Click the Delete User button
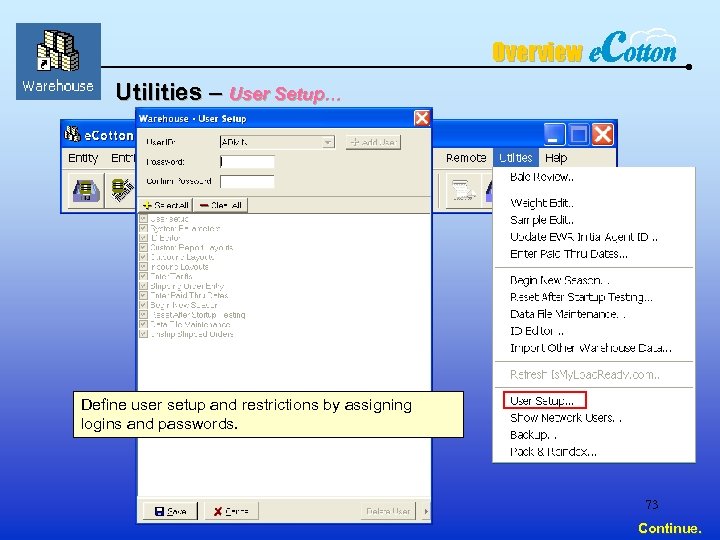Image resolution: width=720 pixels, height=540 pixels. (388, 511)
